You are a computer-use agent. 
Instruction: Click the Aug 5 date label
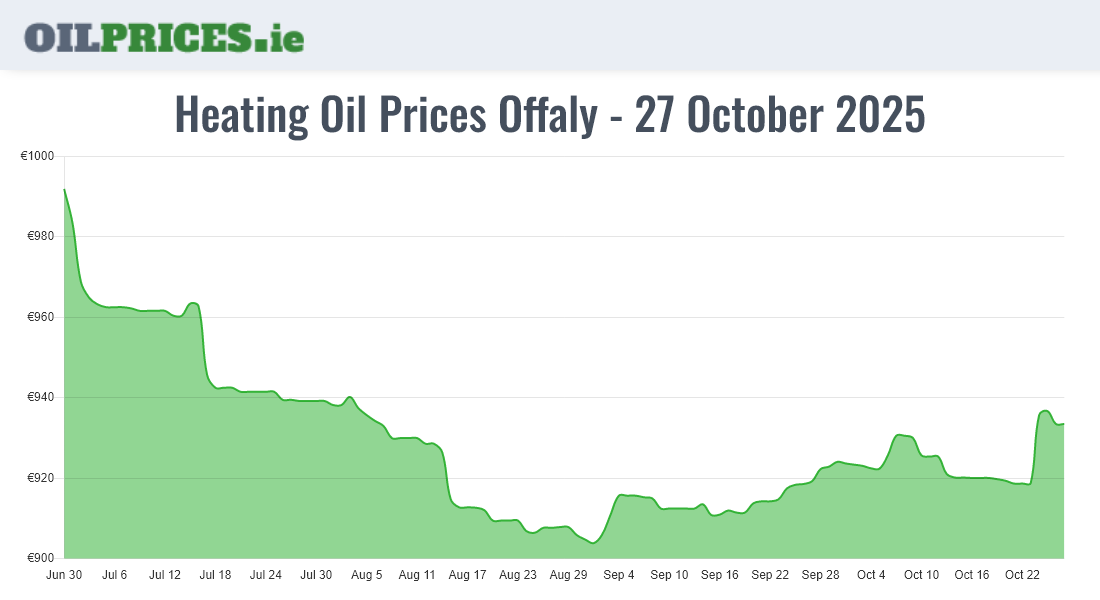[367, 575]
